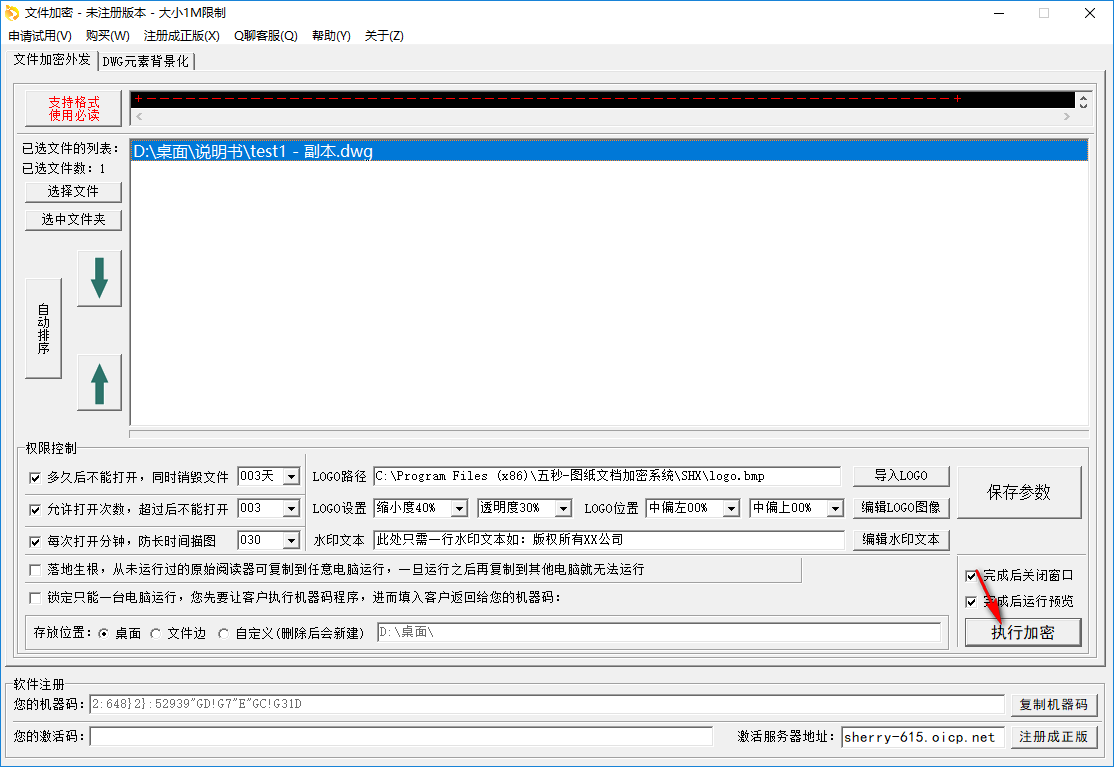Click the 您的激活码 input field
Screen dimensions: 1114x767
401,736
